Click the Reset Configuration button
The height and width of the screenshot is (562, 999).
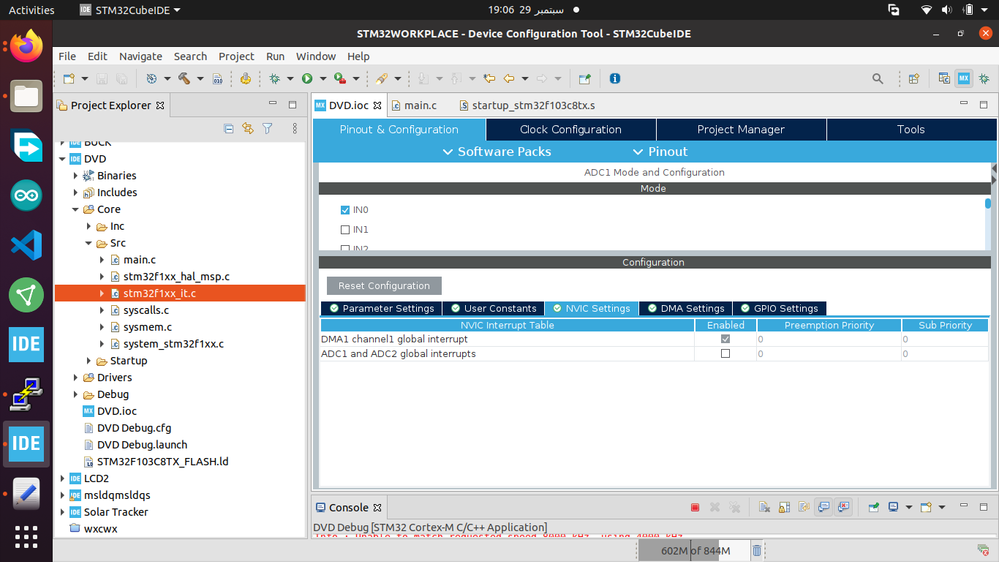pos(384,285)
